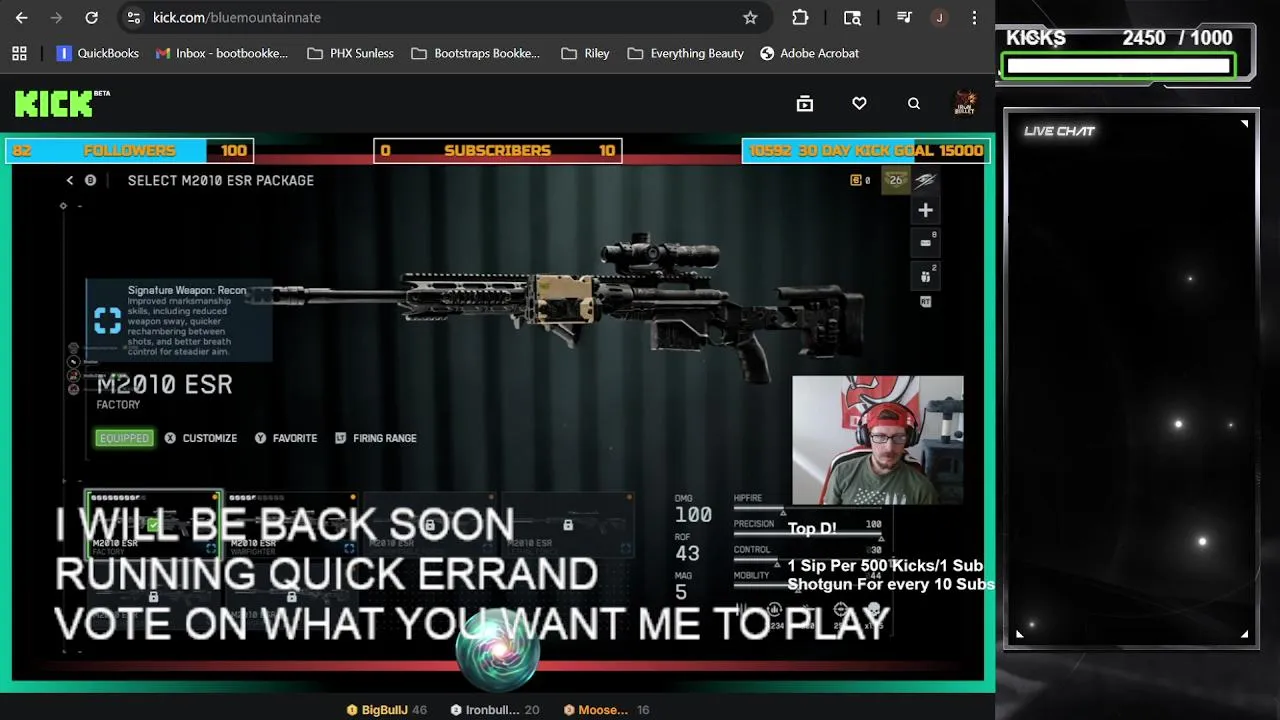The image size is (1280, 720).
Task: Click the game back chevron next to SELECT M2010
Action: click(70, 180)
